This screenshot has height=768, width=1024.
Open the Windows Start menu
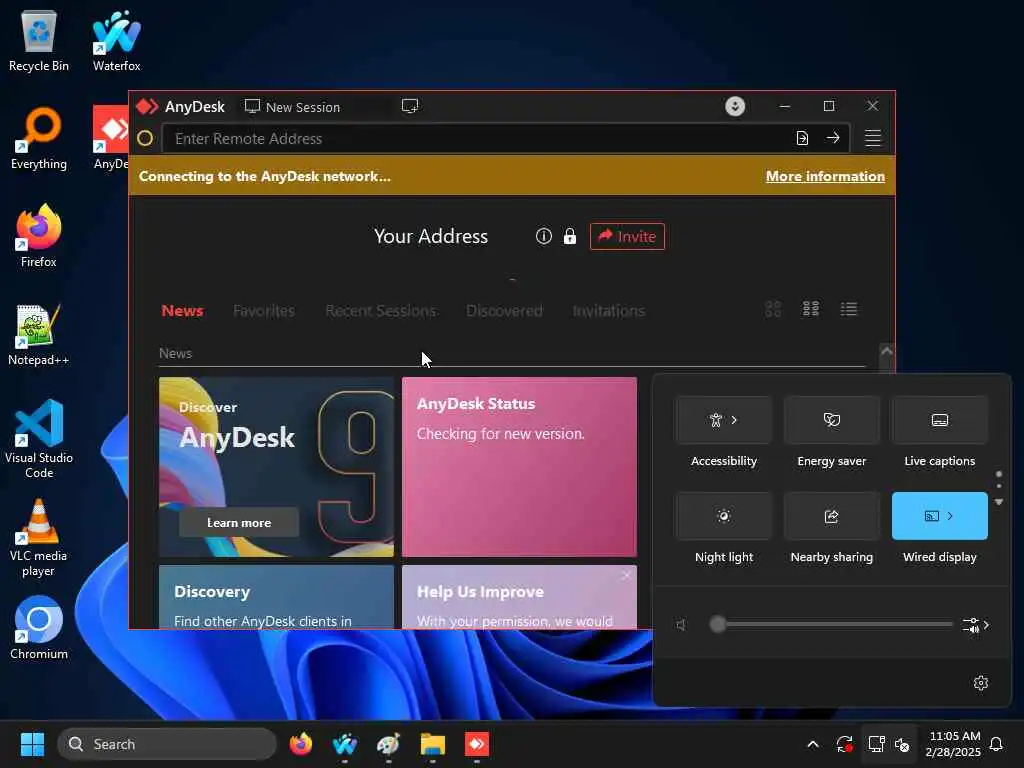32,744
